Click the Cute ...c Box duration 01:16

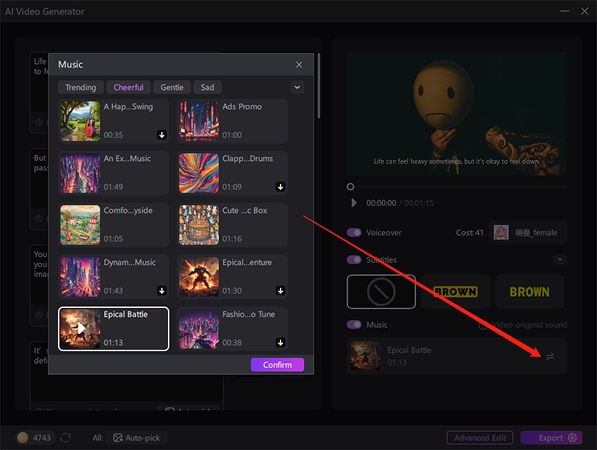point(232,239)
